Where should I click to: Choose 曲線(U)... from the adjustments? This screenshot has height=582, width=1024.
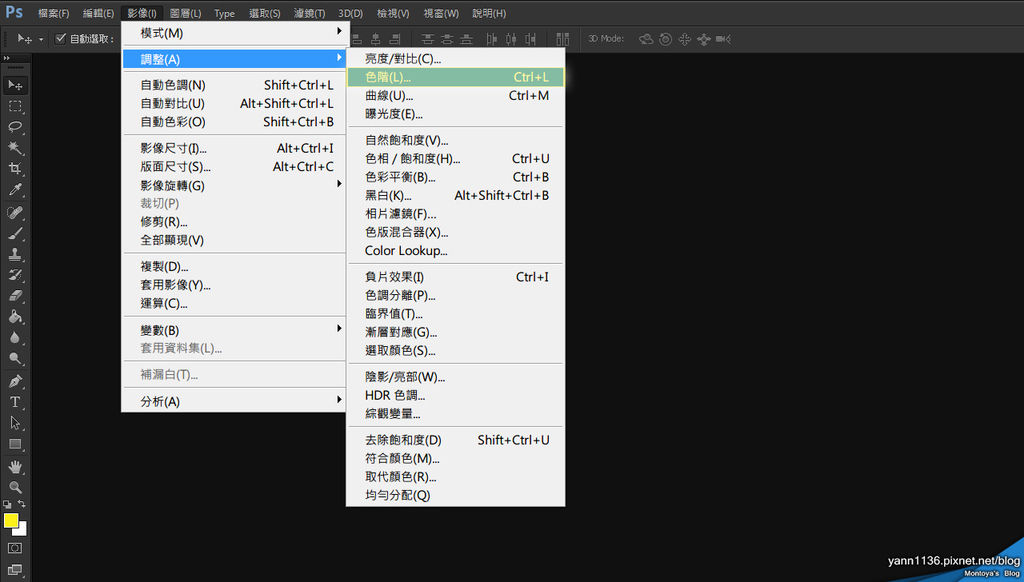[456, 95]
